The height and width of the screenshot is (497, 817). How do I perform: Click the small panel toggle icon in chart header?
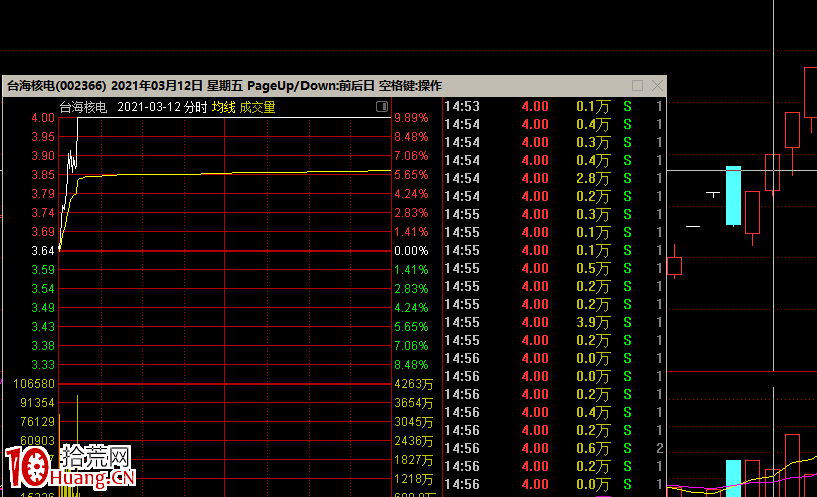click(x=382, y=106)
